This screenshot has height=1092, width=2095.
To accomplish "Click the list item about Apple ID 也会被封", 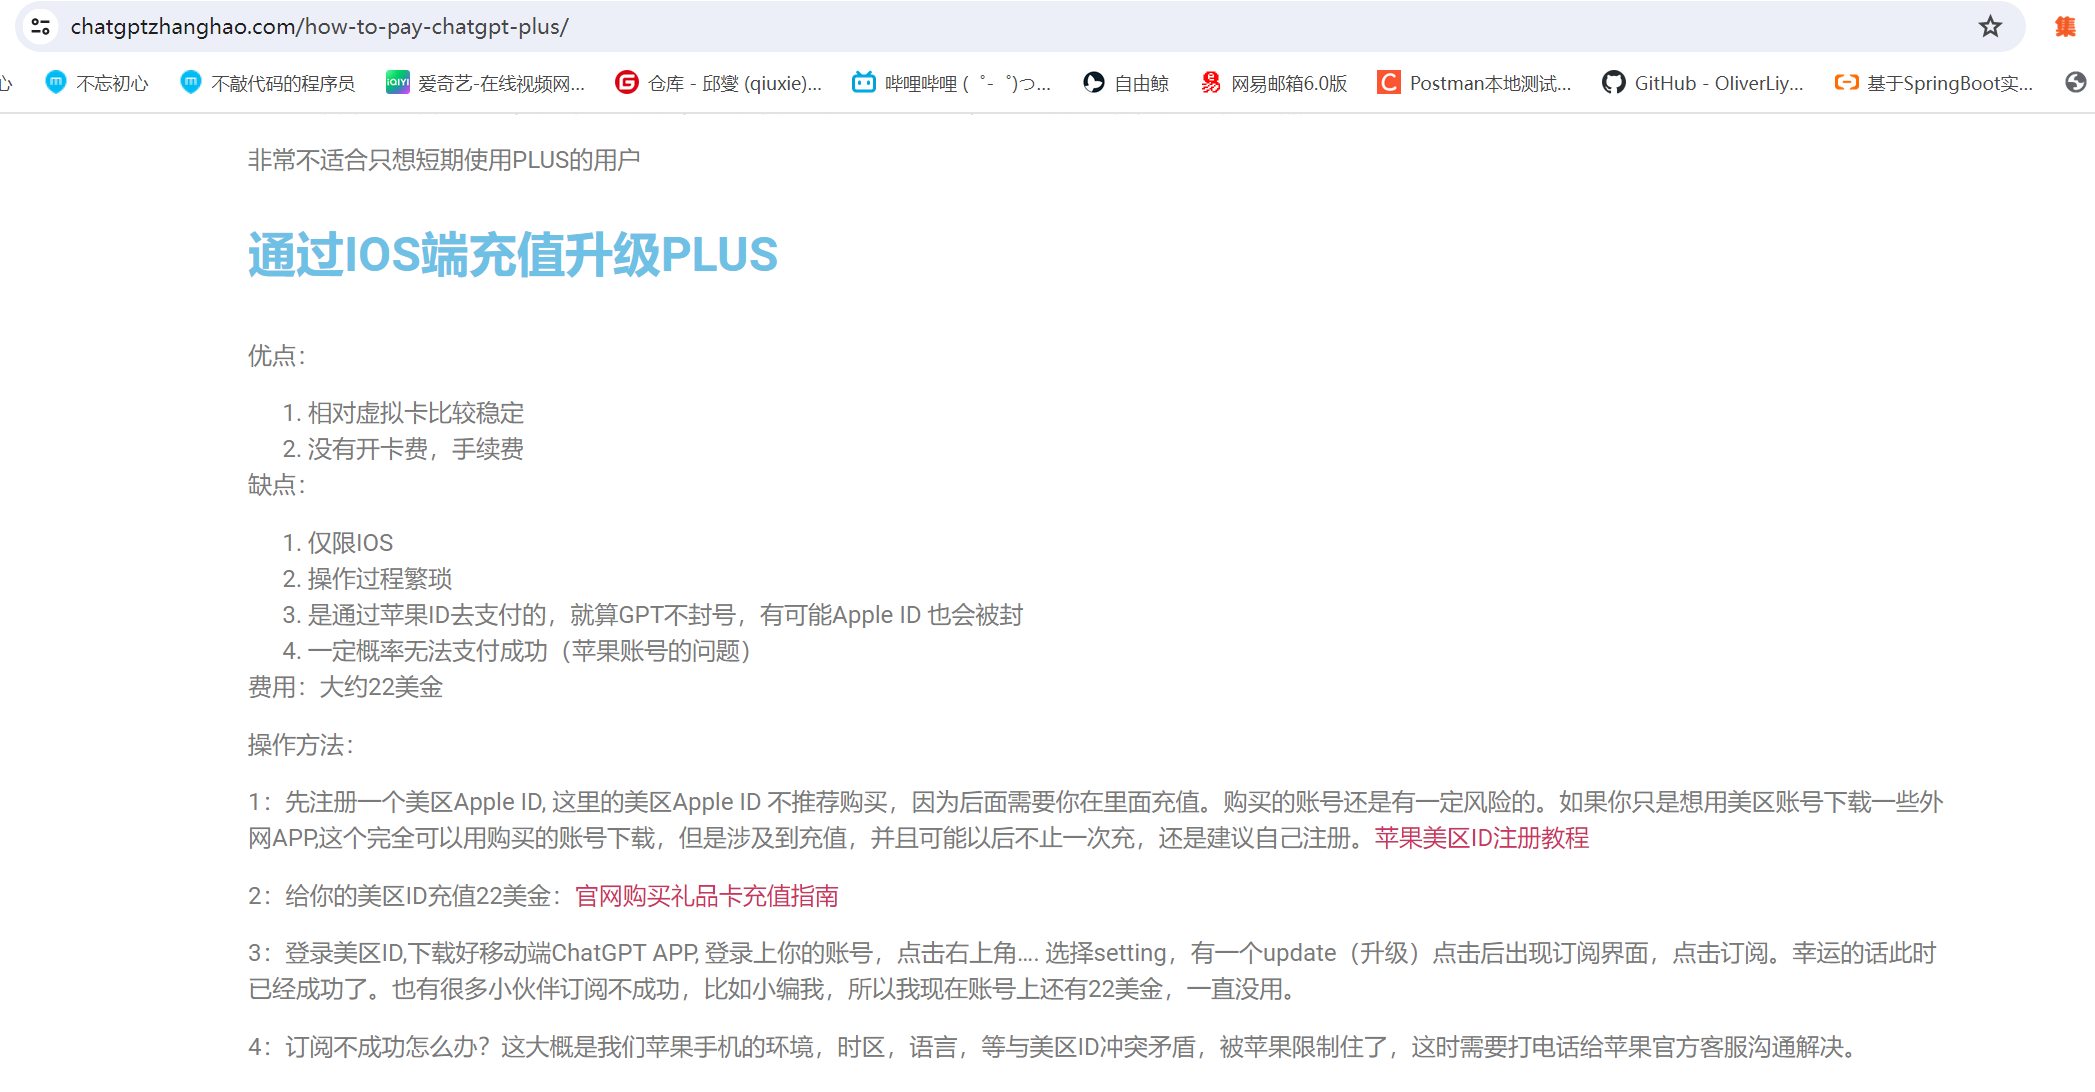I will click(x=665, y=615).
